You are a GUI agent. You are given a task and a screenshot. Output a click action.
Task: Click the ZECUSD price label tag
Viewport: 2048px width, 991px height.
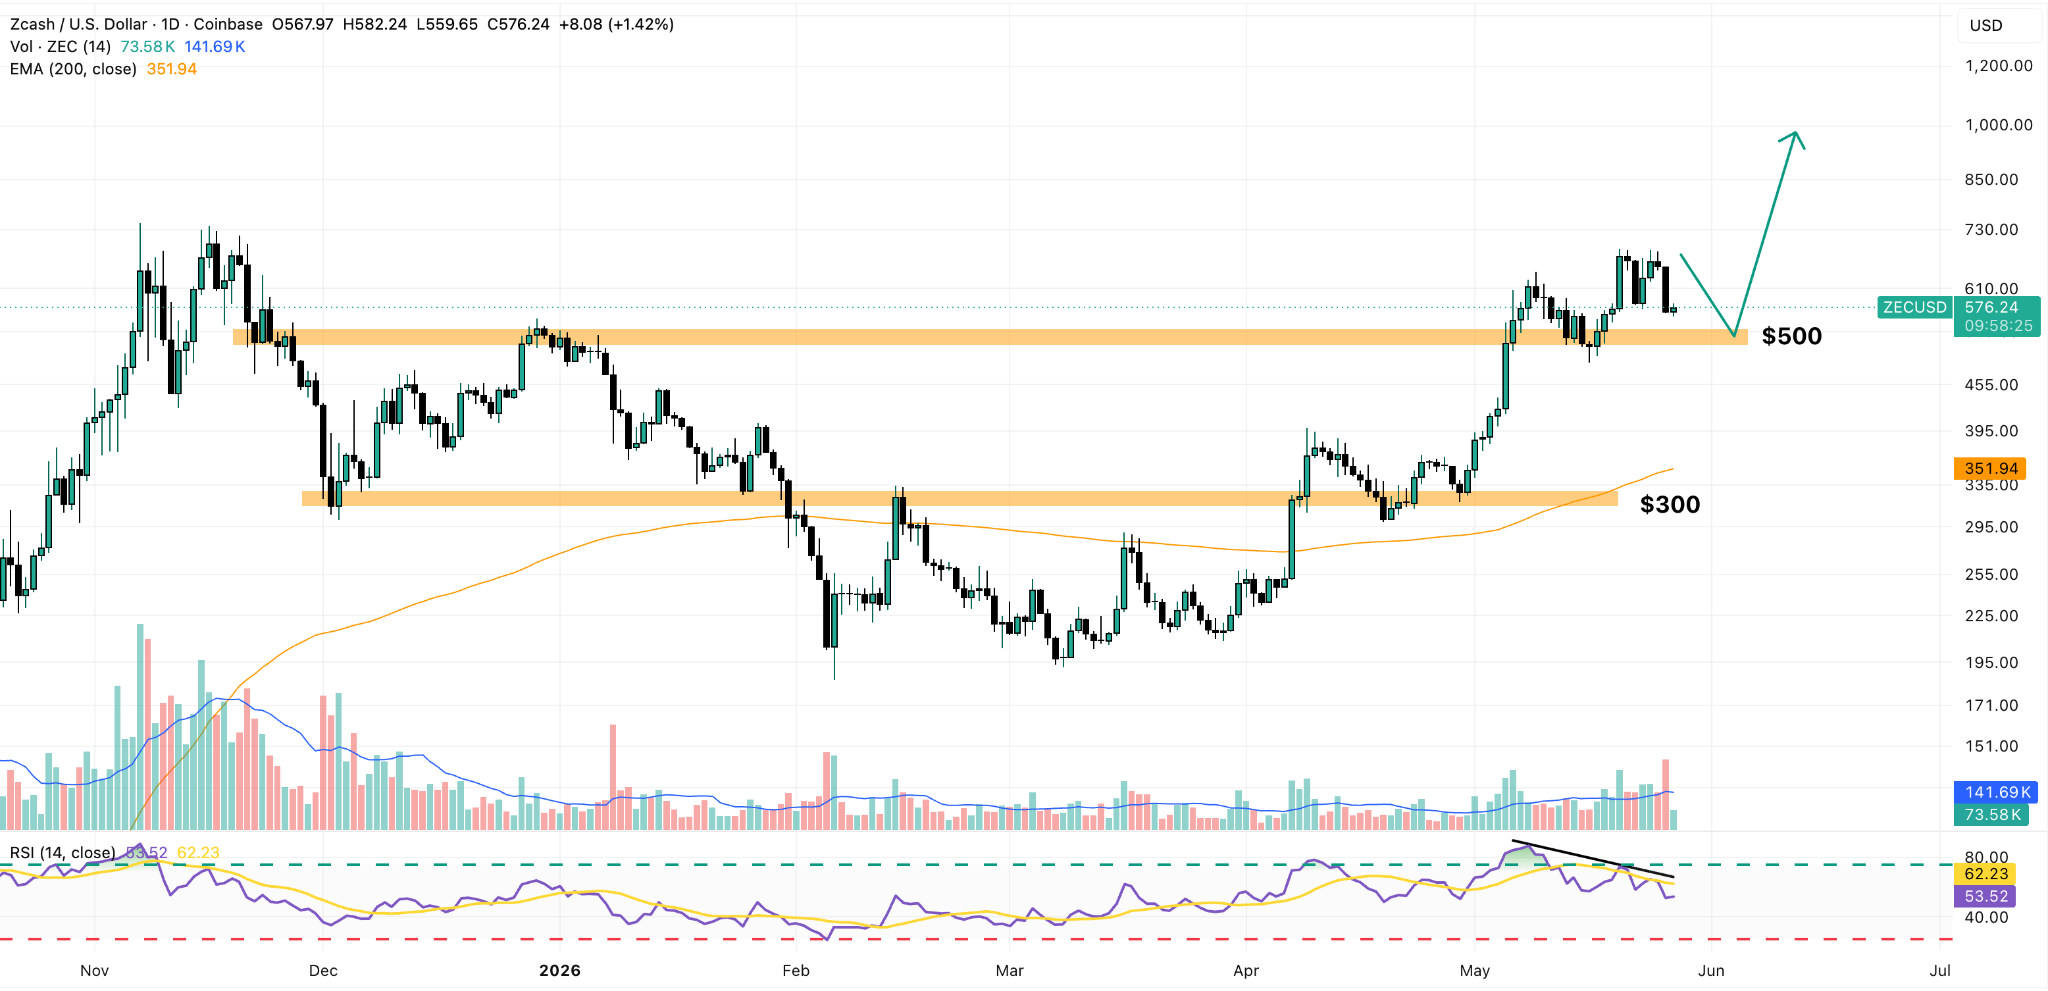(1915, 307)
